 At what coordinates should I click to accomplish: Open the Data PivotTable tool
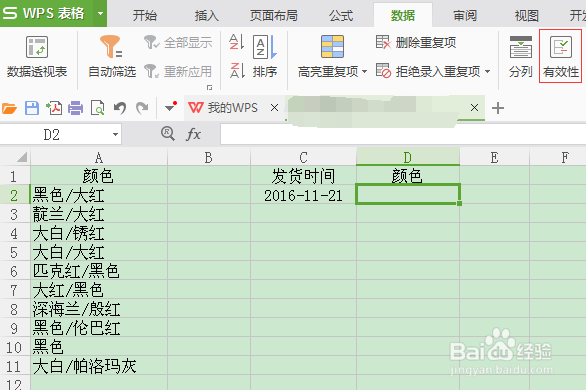pyautogui.click(x=37, y=56)
